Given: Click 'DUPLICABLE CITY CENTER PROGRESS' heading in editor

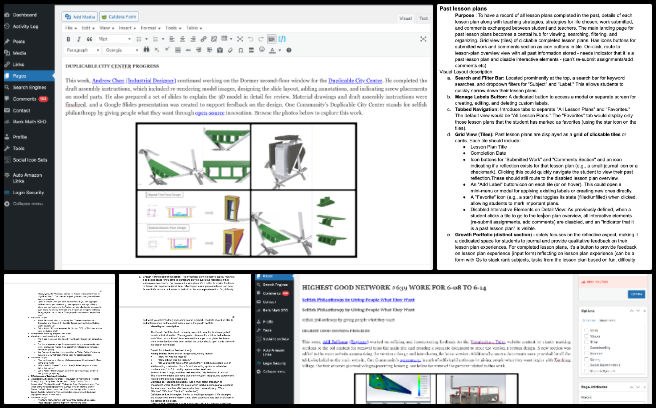Looking at the screenshot, I should (x=112, y=66).
